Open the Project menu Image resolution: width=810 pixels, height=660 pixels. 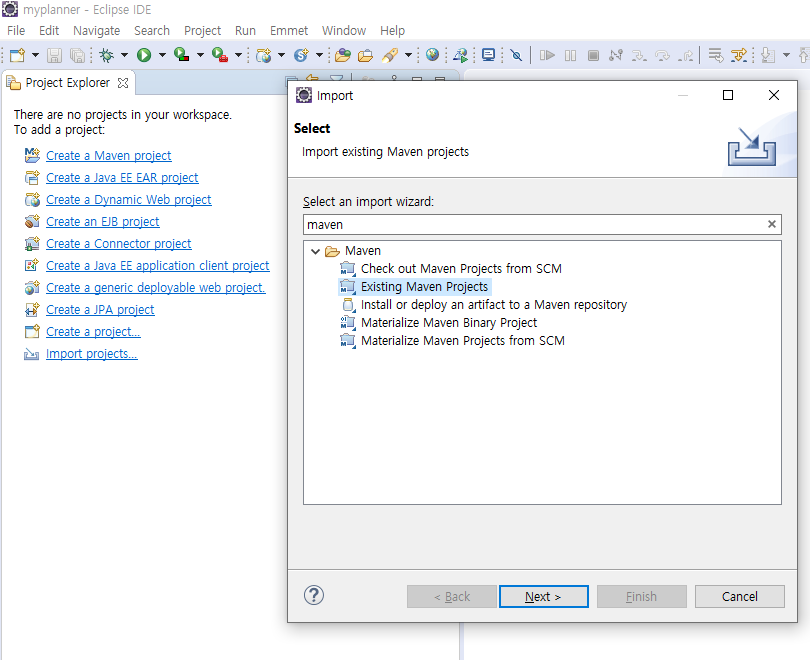(x=202, y=30)
